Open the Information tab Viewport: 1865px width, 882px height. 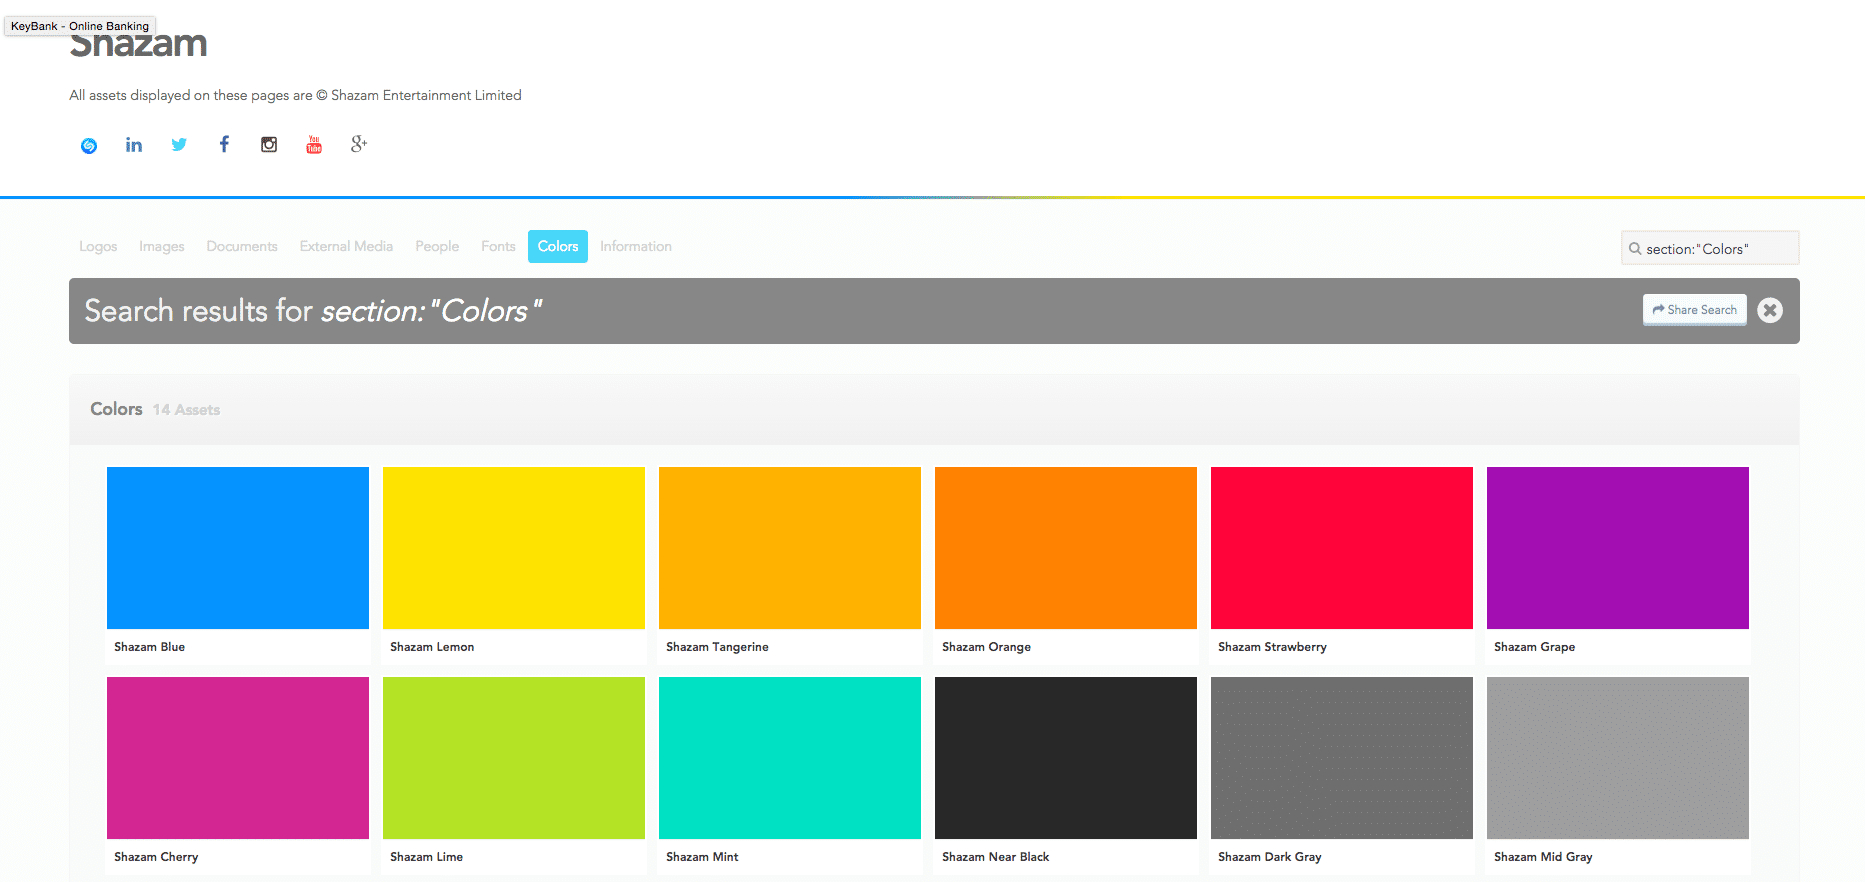(636, 246)
